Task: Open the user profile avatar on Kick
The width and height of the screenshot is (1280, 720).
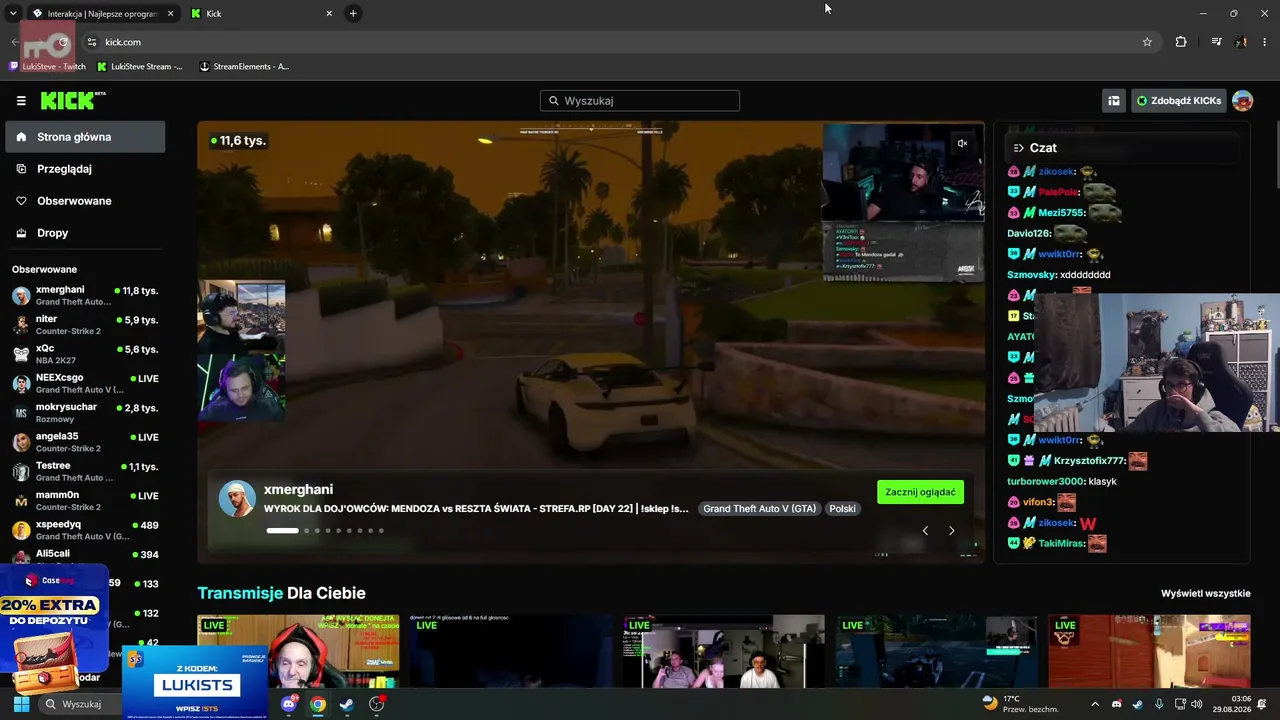Action: [1242, 101]
